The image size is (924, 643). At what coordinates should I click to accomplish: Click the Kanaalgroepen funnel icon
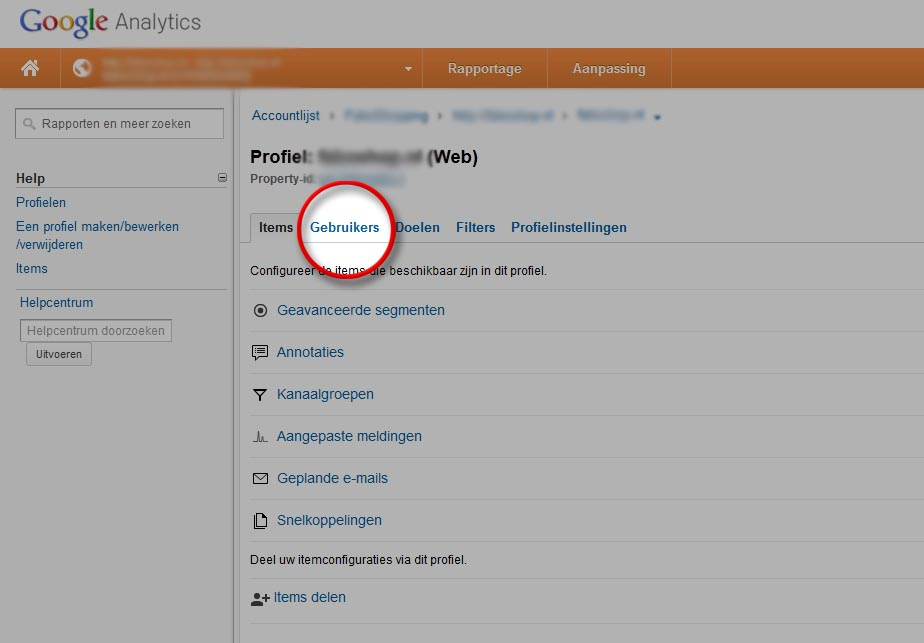pyautogui.click(x=260, y=395)
